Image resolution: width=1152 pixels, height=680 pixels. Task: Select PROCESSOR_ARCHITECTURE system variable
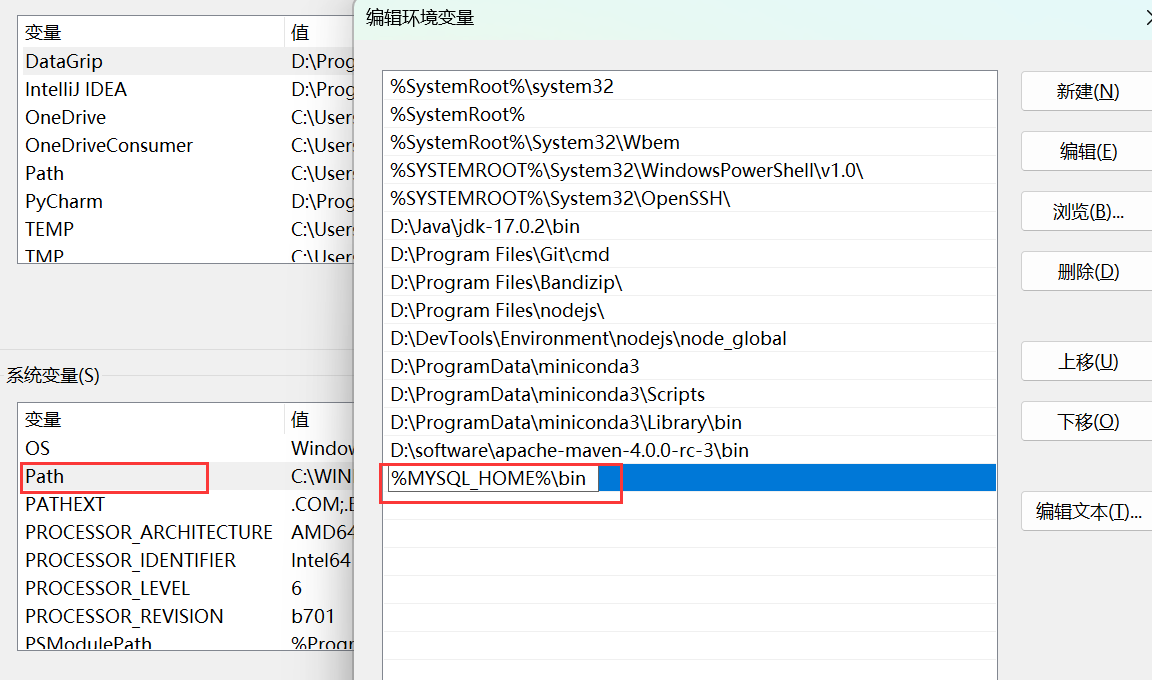click(x=188, y=532)
